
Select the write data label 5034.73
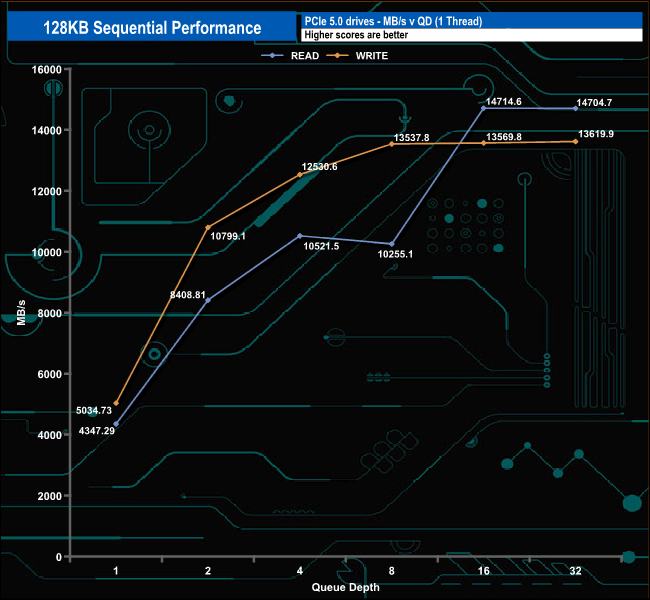click(94, 411)
